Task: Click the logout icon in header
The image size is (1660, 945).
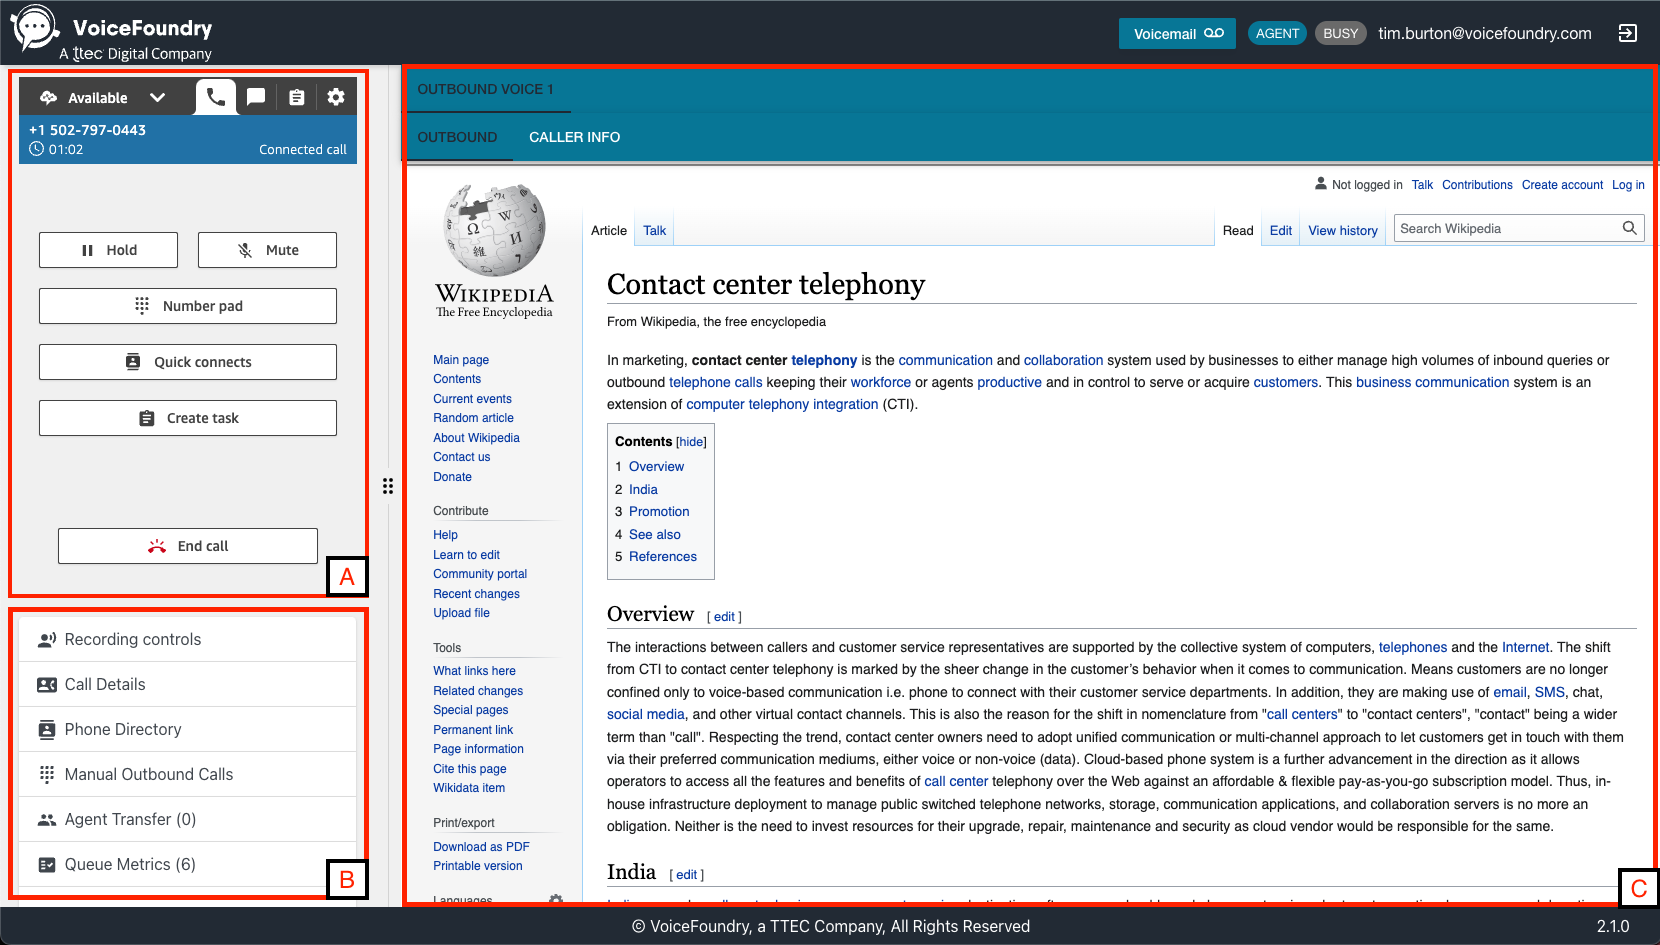Action: click(x=1628, y=33)
